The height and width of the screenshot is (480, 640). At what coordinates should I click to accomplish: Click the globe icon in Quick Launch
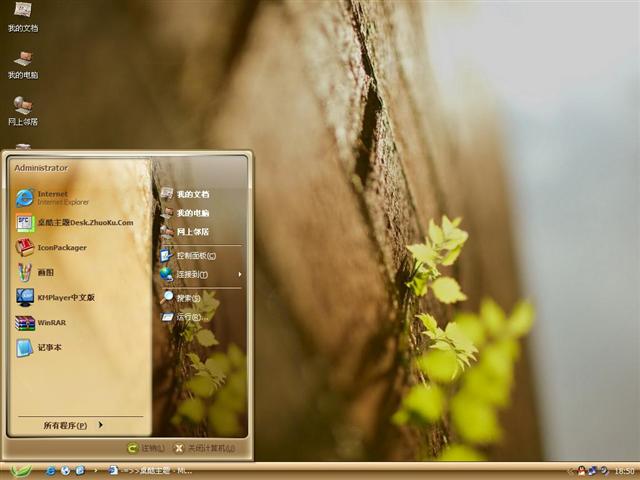click(65, 471)
